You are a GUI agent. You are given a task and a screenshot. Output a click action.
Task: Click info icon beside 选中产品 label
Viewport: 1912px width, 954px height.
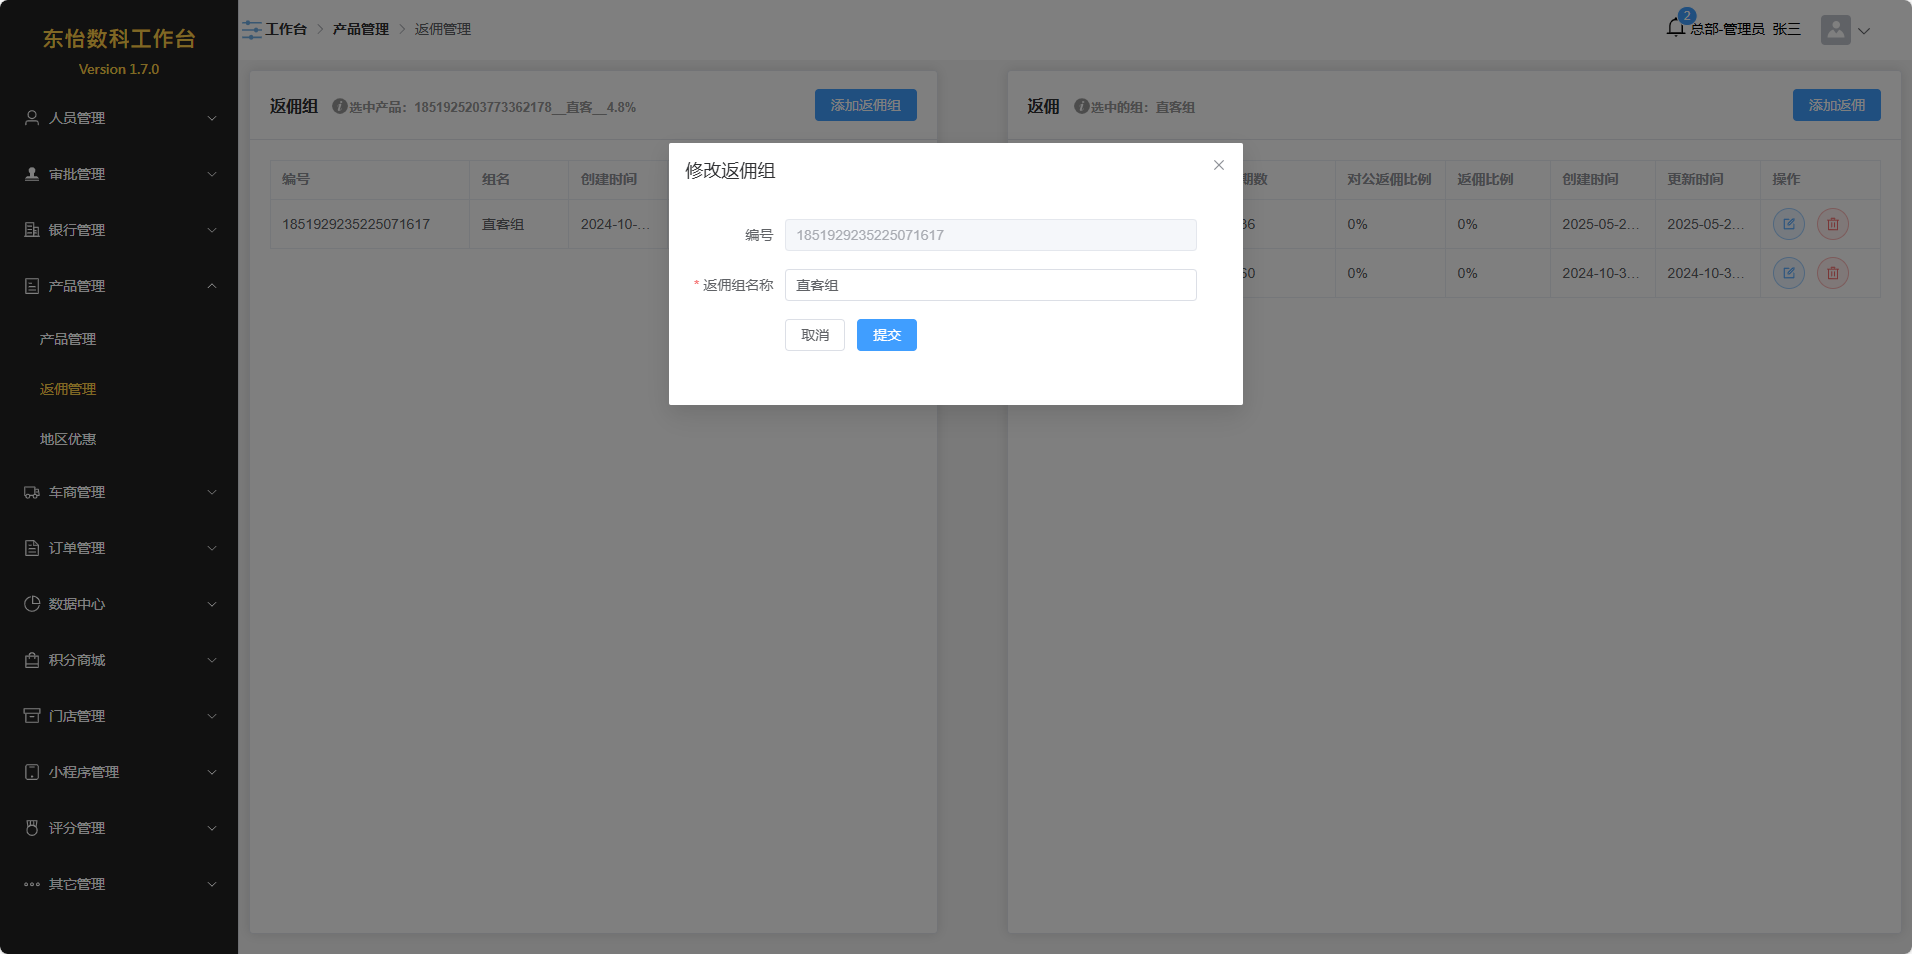point(340,106)
